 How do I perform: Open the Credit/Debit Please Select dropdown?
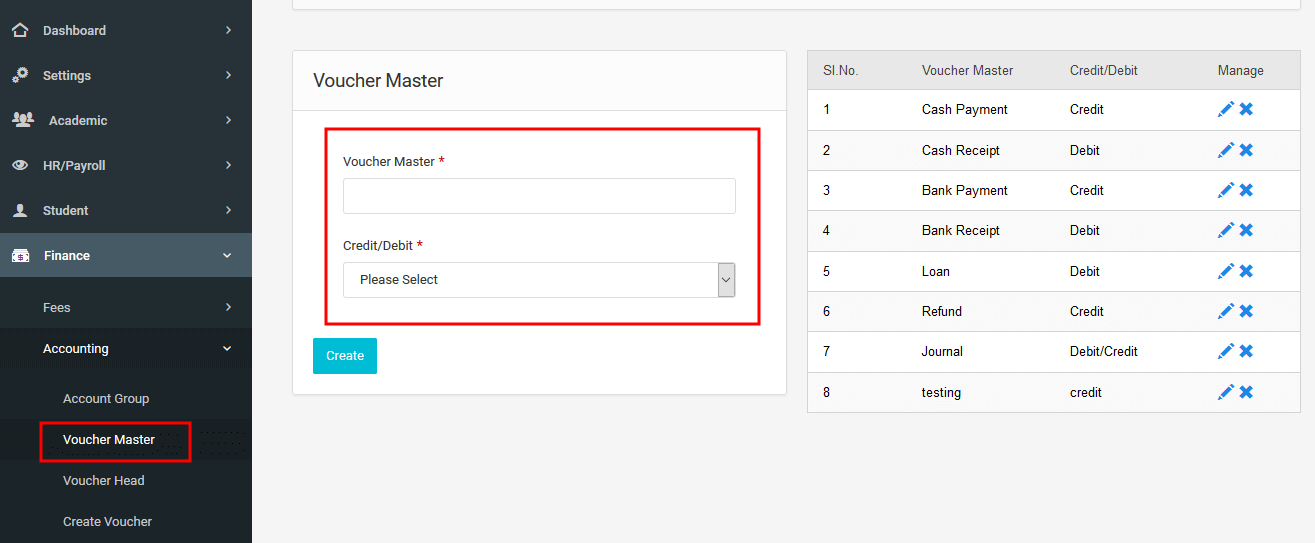pos(539,280)
